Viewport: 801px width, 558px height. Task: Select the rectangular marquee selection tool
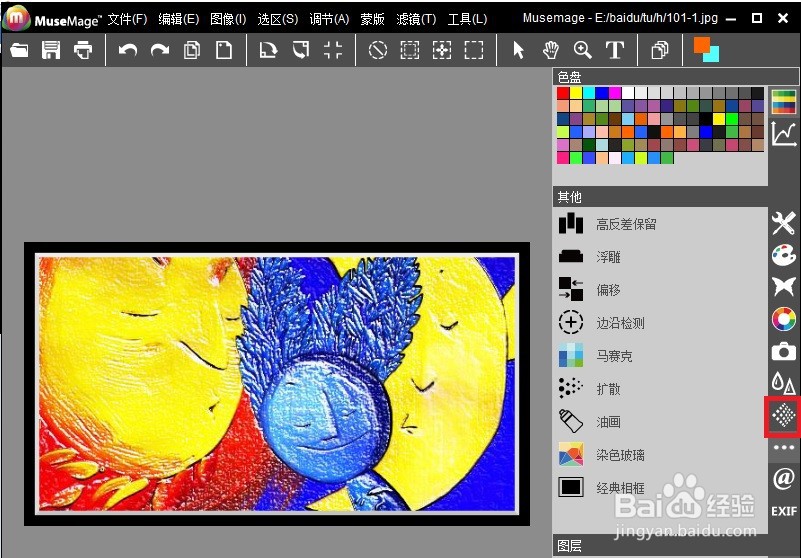(474, 50)
